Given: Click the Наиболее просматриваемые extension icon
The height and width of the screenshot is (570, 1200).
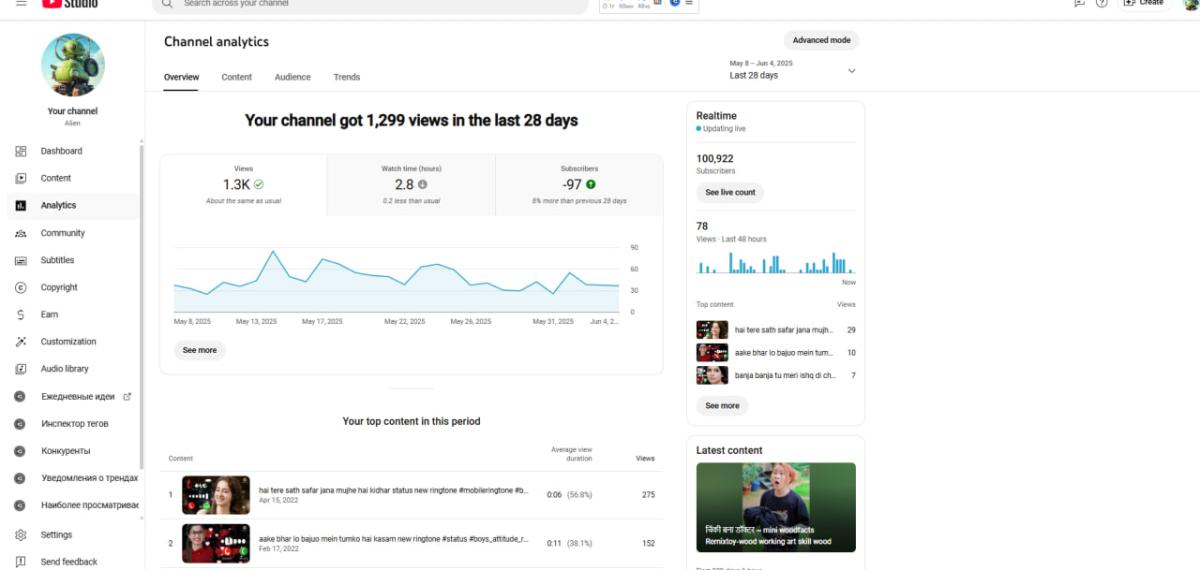Looking at the screenshot, I should (x=21, y=505).
